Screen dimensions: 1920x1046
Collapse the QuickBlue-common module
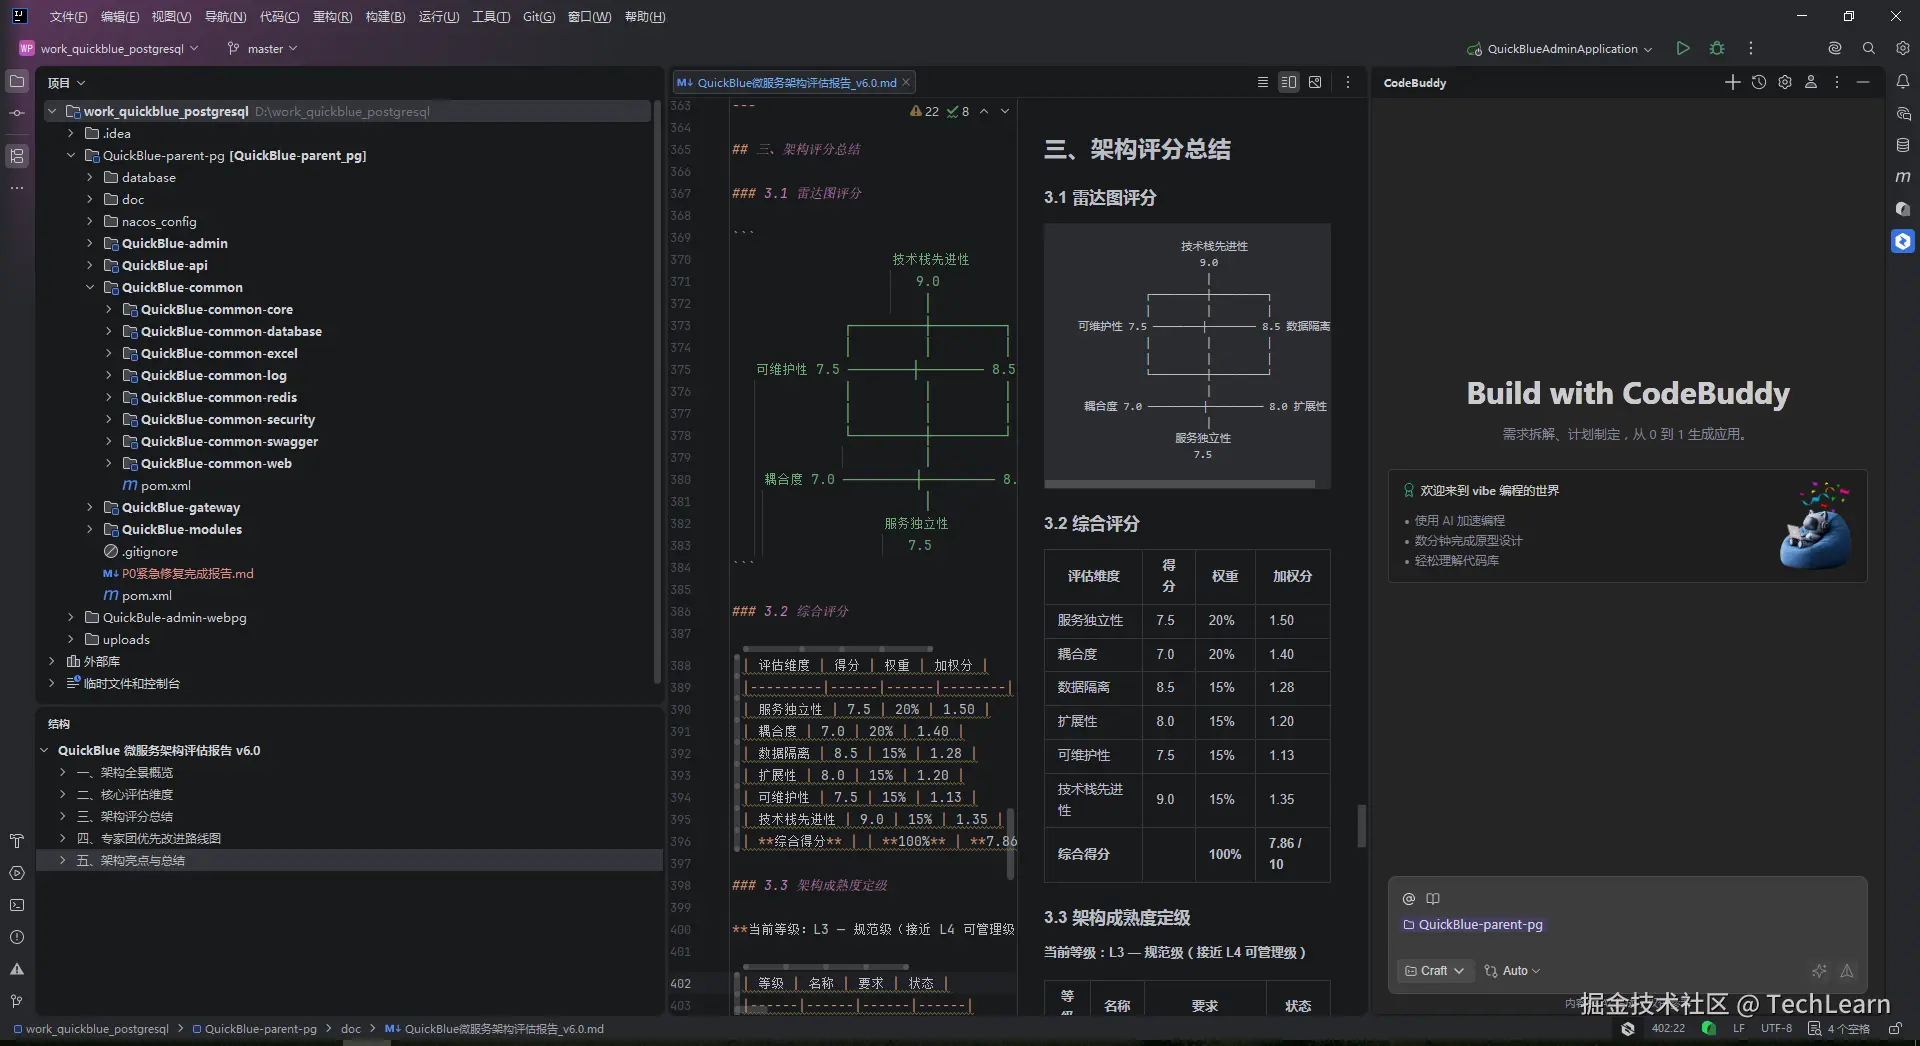[89, 287]
